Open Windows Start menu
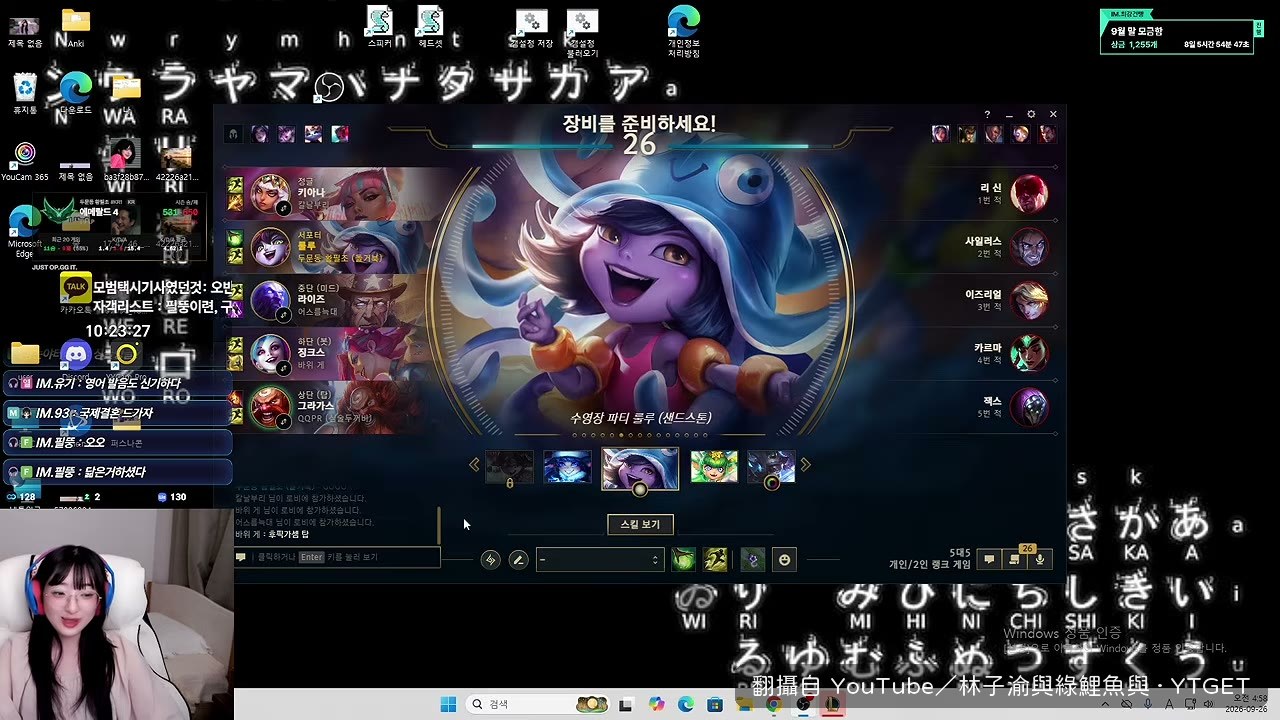Screen dimensions: 1280x720 448,704
